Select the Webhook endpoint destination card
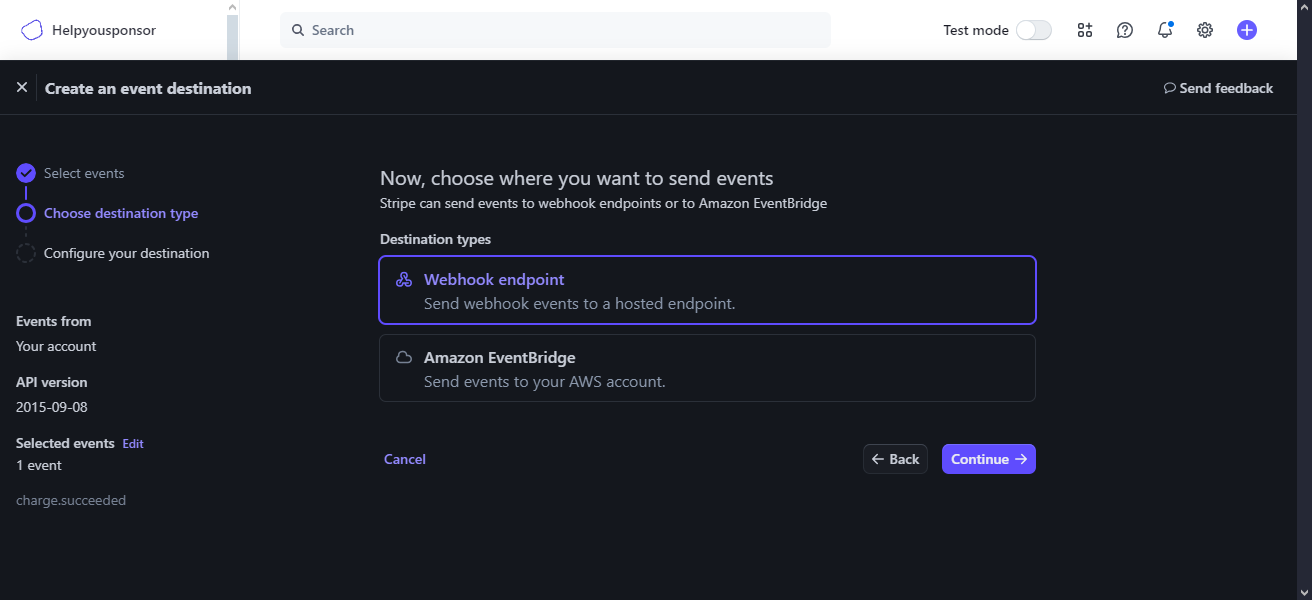Viewport: 1312px width, 600px height. [707, 290]
